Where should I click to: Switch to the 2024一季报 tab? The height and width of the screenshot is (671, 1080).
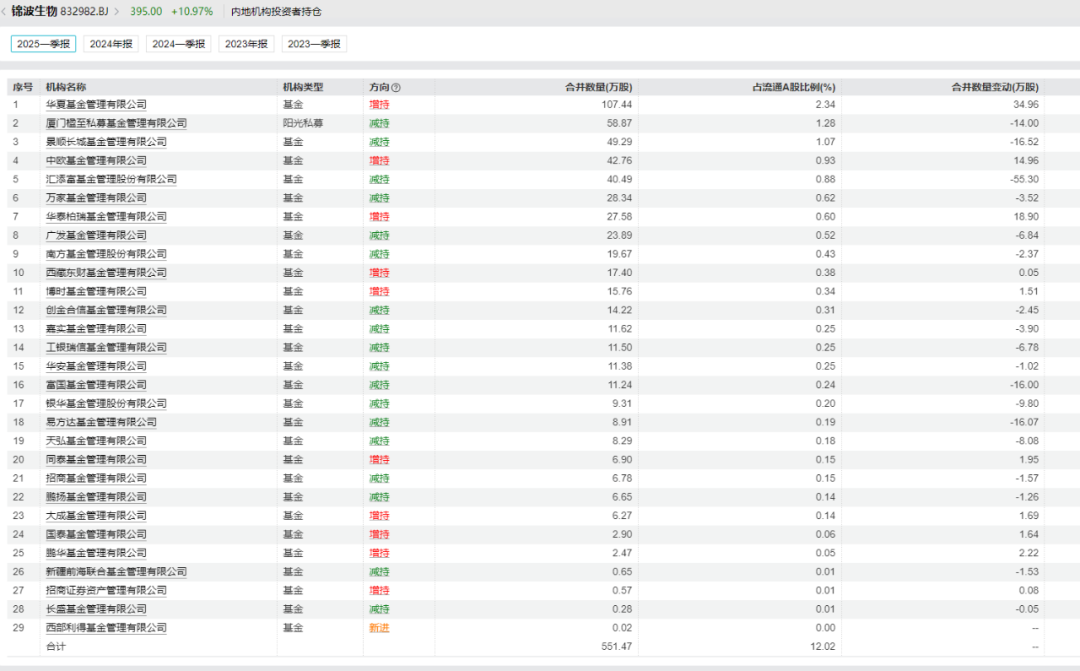pyautogui.click(x=178, y=44)
